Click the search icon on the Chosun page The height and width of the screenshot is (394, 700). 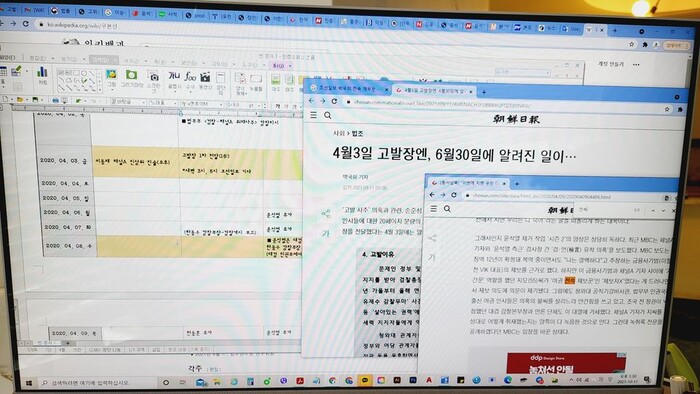328,116
